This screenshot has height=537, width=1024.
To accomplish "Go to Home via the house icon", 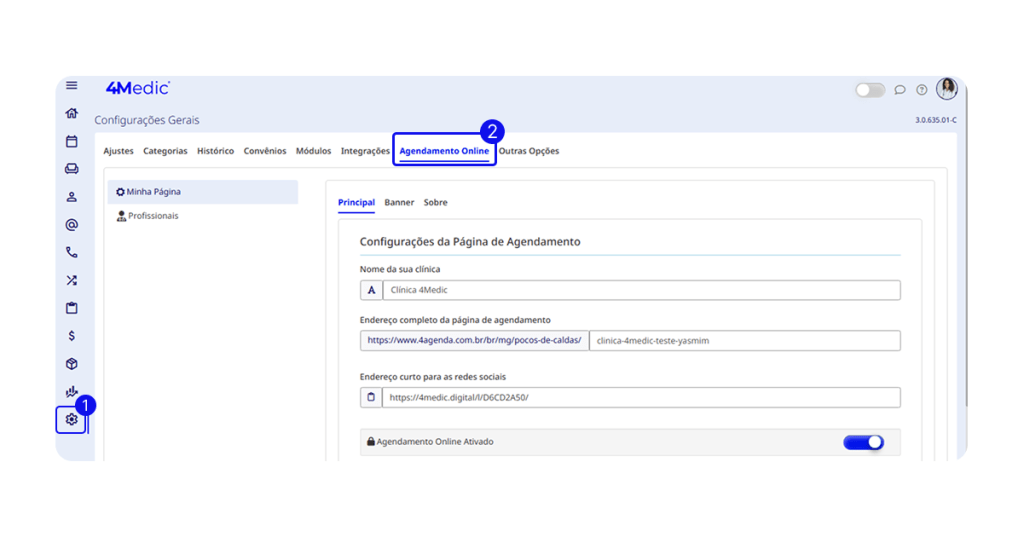I will click(x=72, y=114).
